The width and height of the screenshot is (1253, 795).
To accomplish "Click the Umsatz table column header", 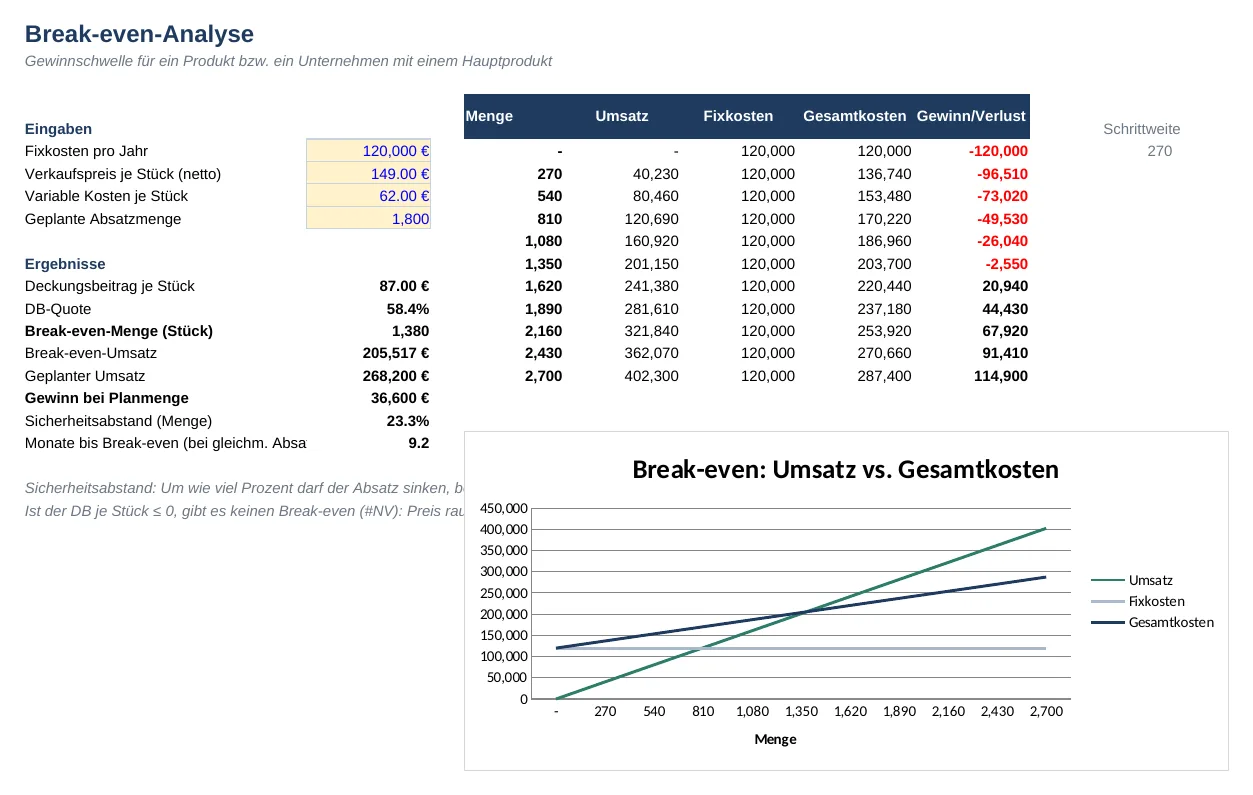I will 622,116.
